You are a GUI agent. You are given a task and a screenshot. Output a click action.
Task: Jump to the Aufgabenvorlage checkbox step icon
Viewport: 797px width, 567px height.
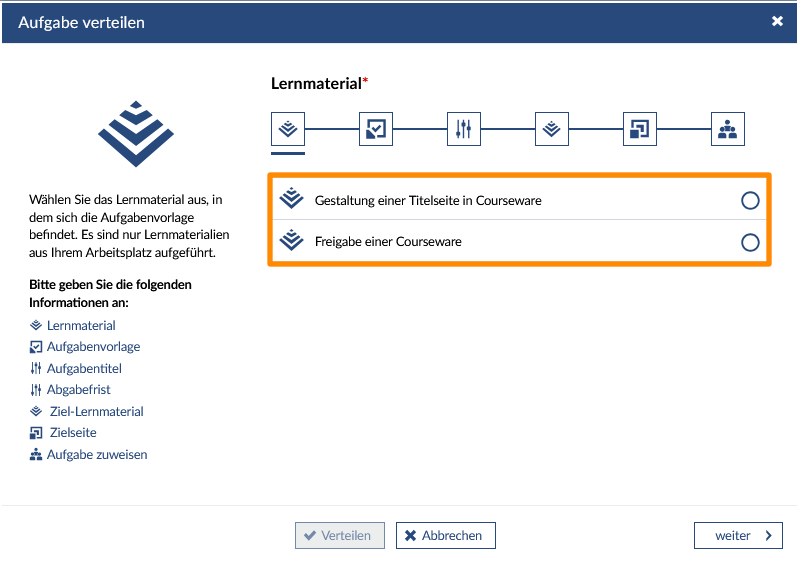click(376, 128)
